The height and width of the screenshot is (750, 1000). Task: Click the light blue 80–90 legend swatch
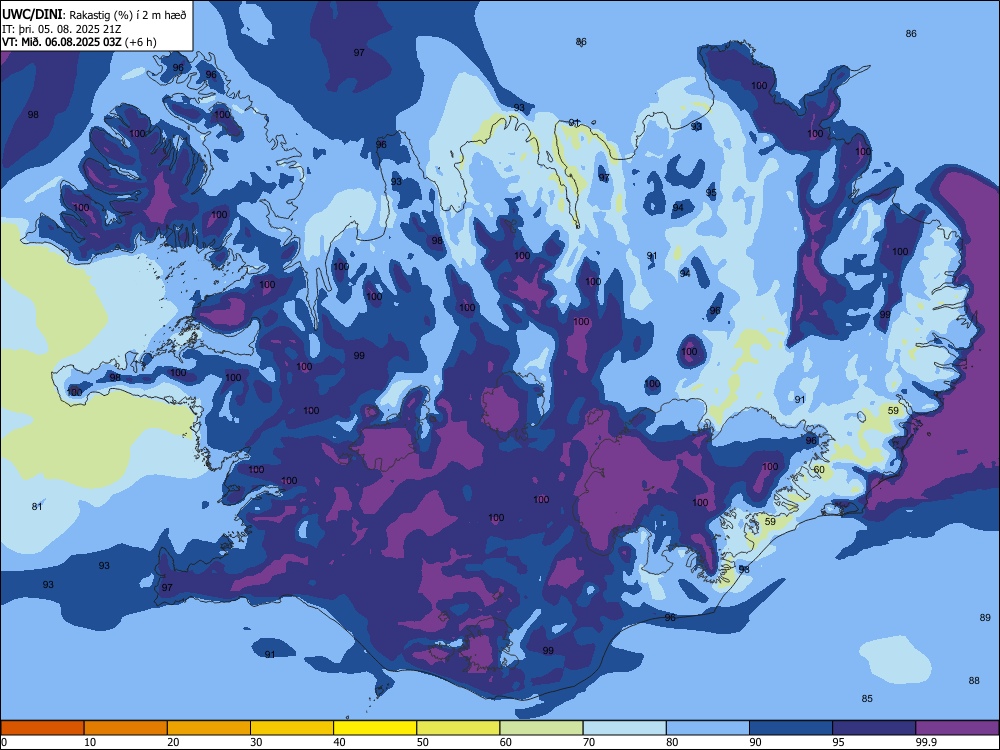coord(708,728)
